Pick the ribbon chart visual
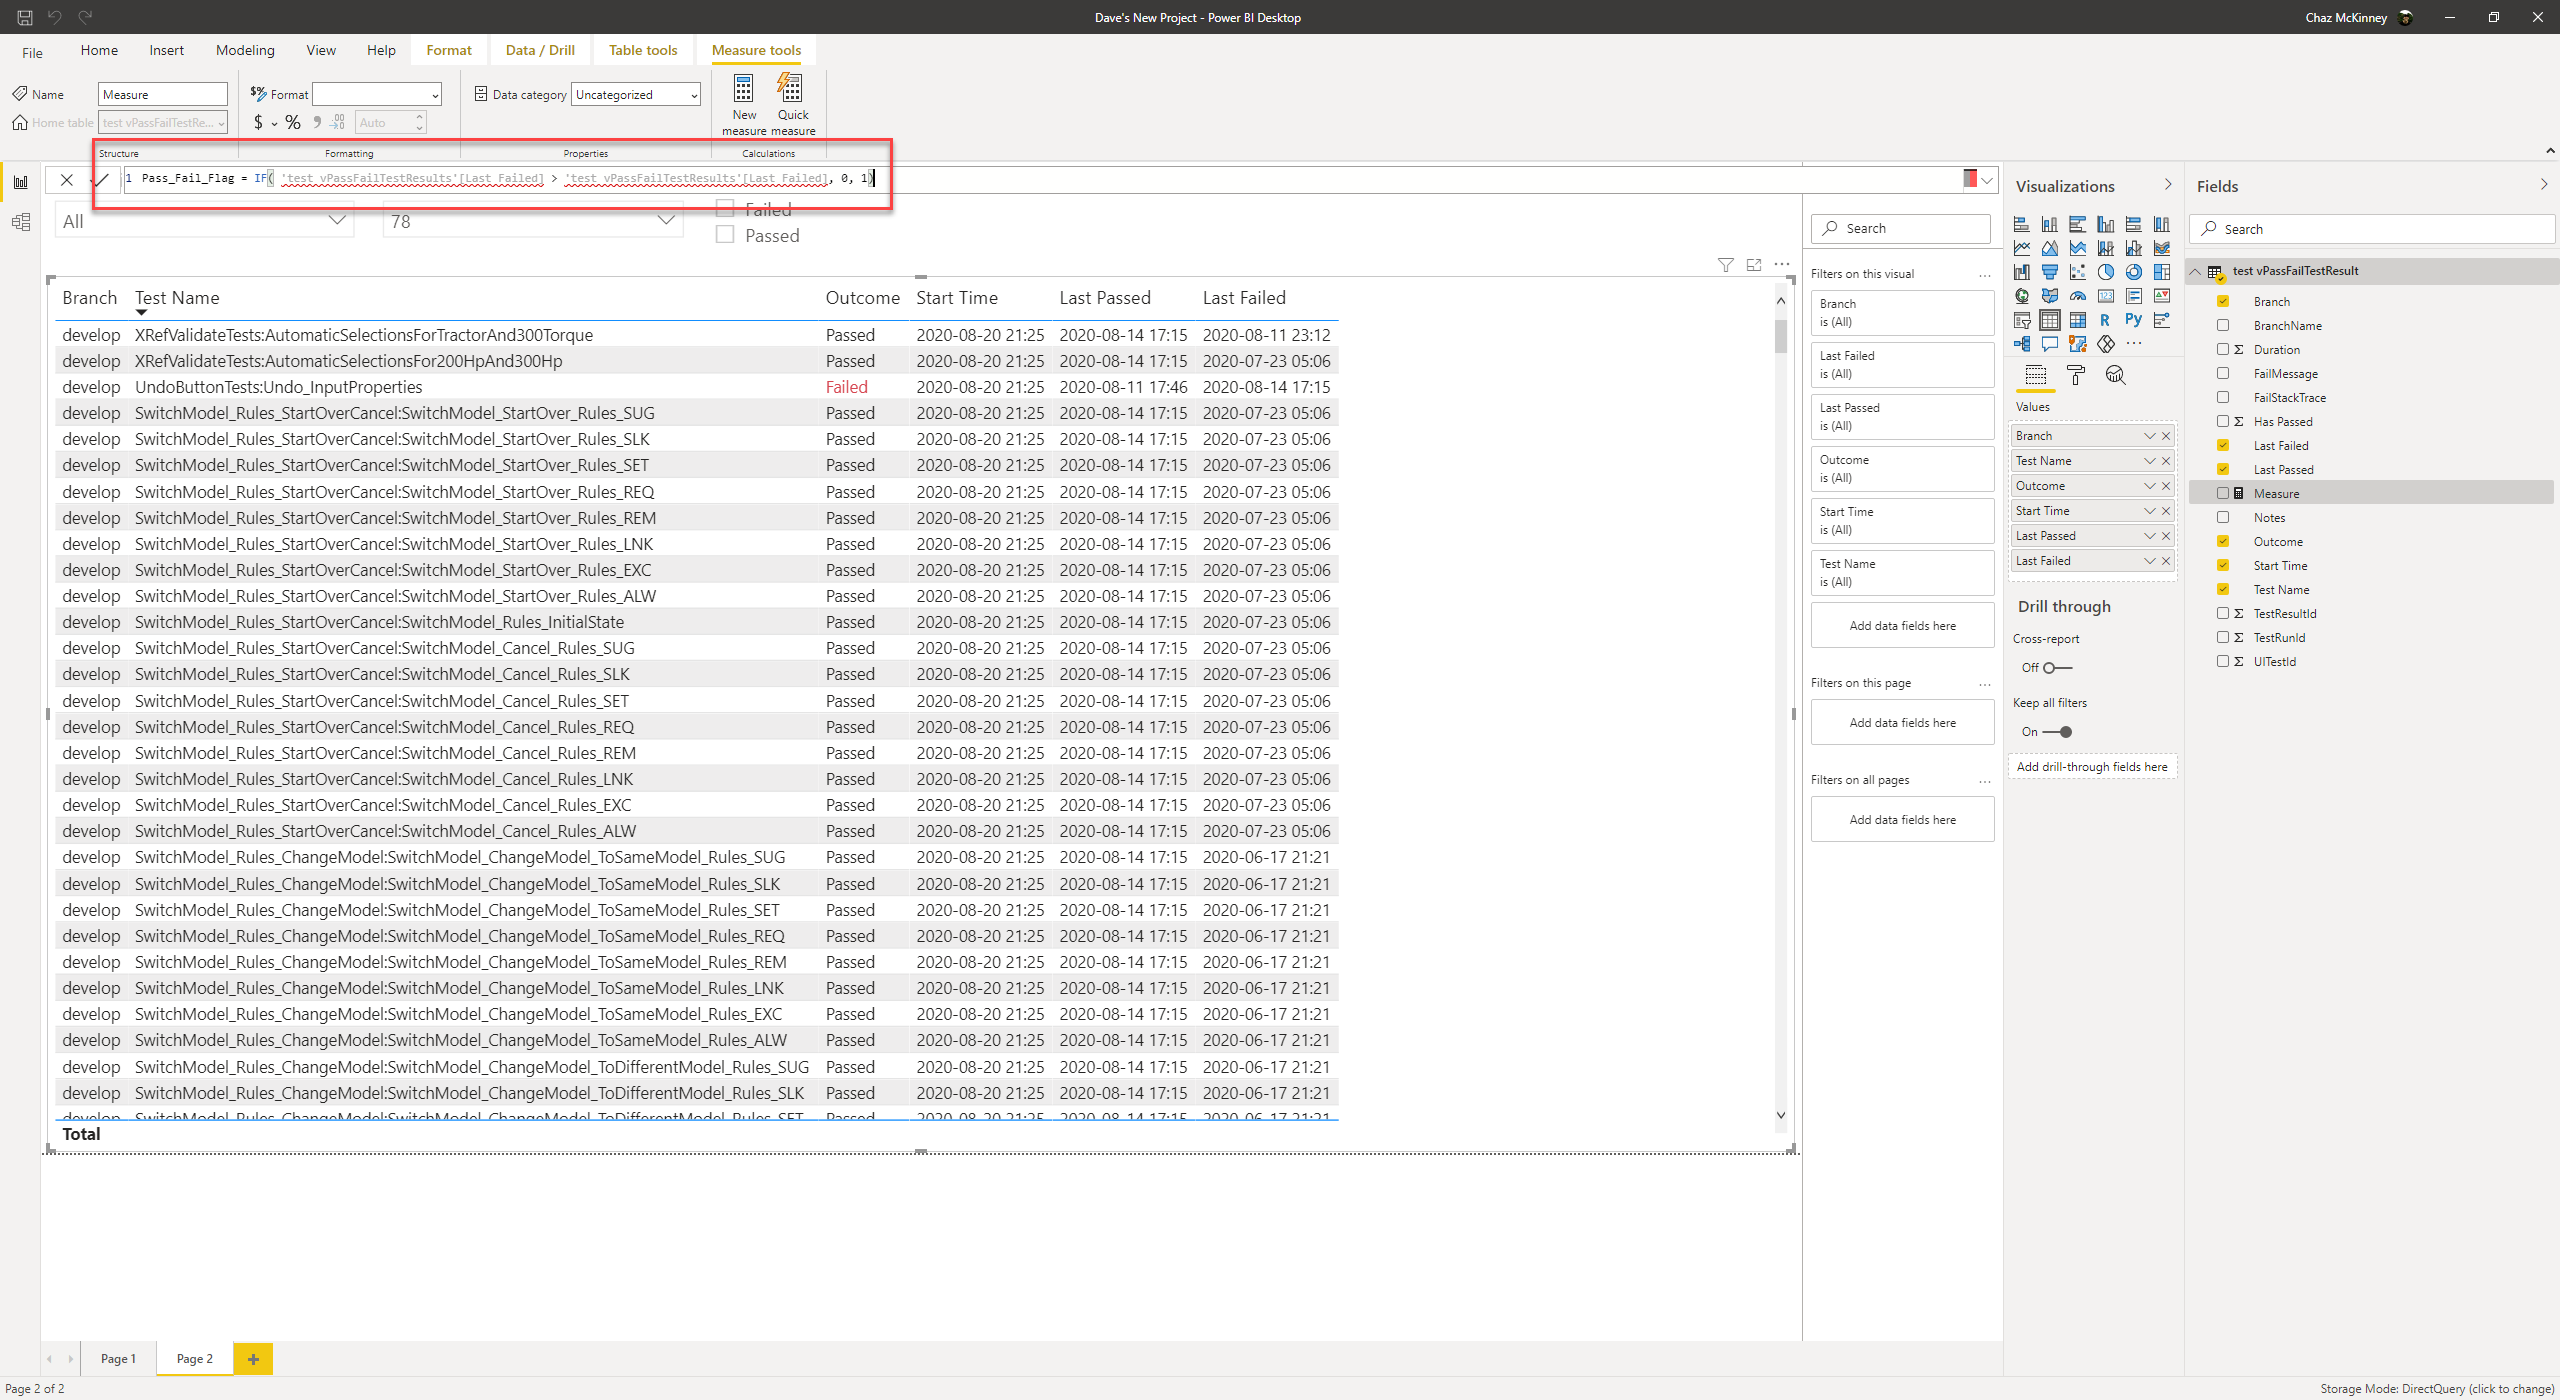The height and width of the screenshot is (1400, 2560). pos(2162,248)
